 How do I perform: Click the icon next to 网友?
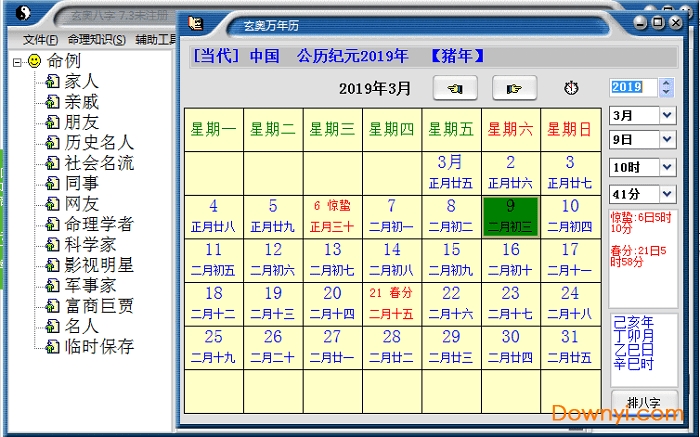[x=53, y=204]
